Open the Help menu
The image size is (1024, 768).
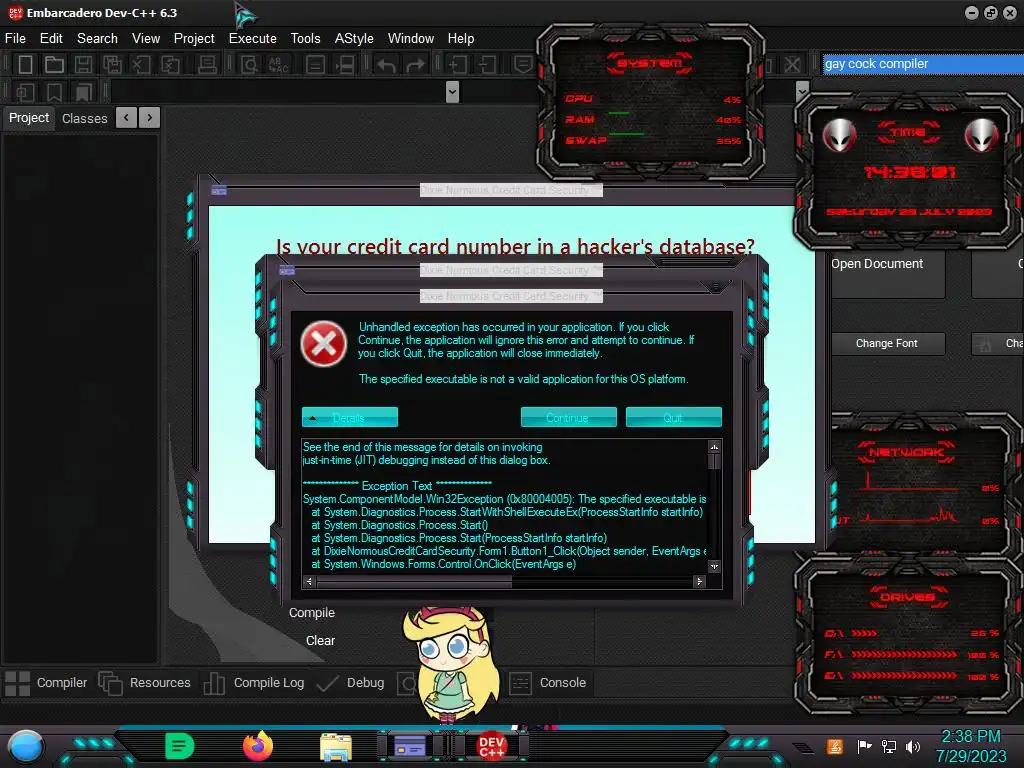coord(461,39)
